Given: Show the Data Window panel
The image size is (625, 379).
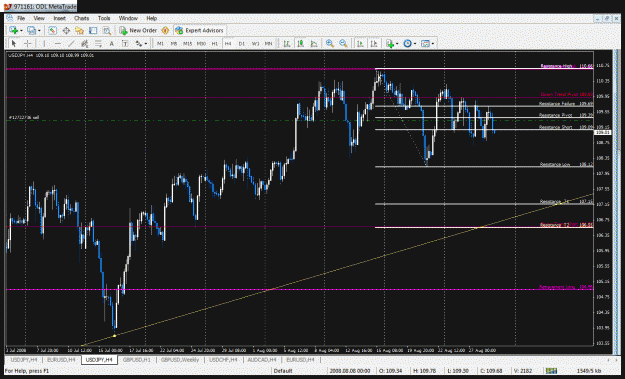Looking at the screenshot, I should [x=66, y=30].
